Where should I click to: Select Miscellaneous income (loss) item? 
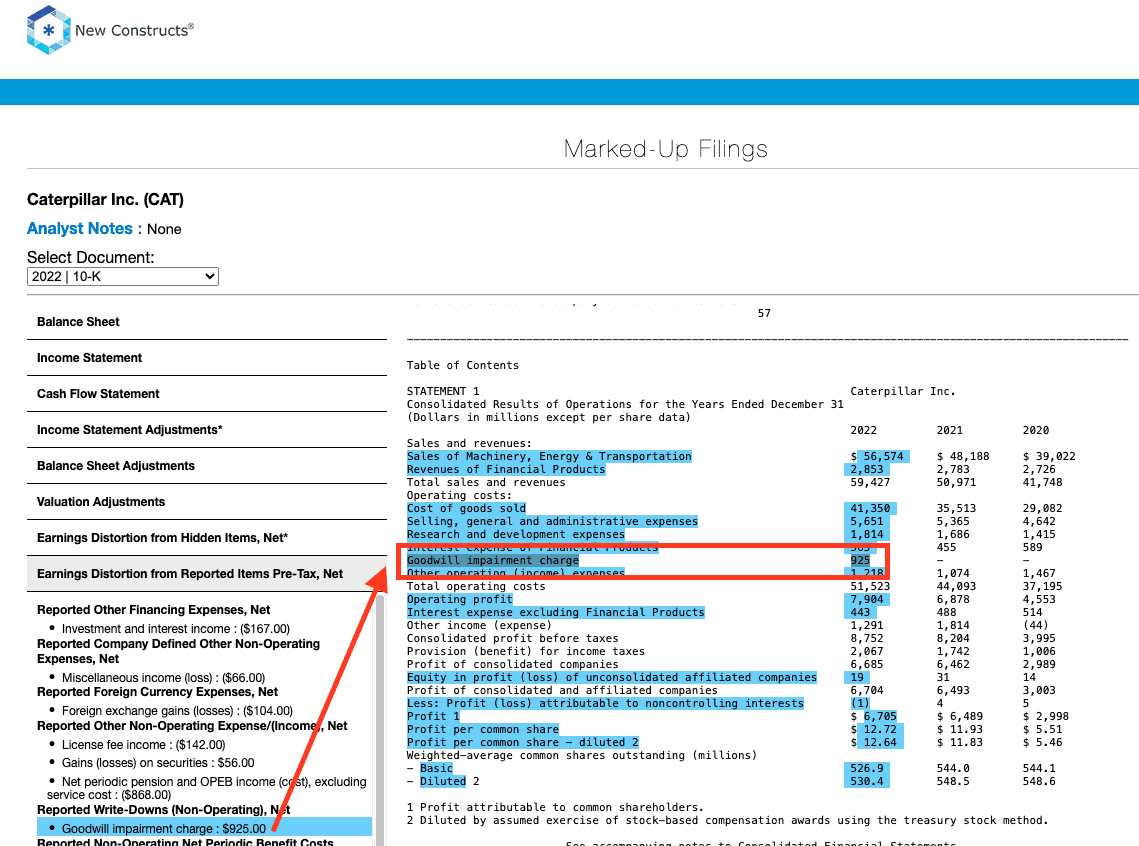click(x=163, y=678)
